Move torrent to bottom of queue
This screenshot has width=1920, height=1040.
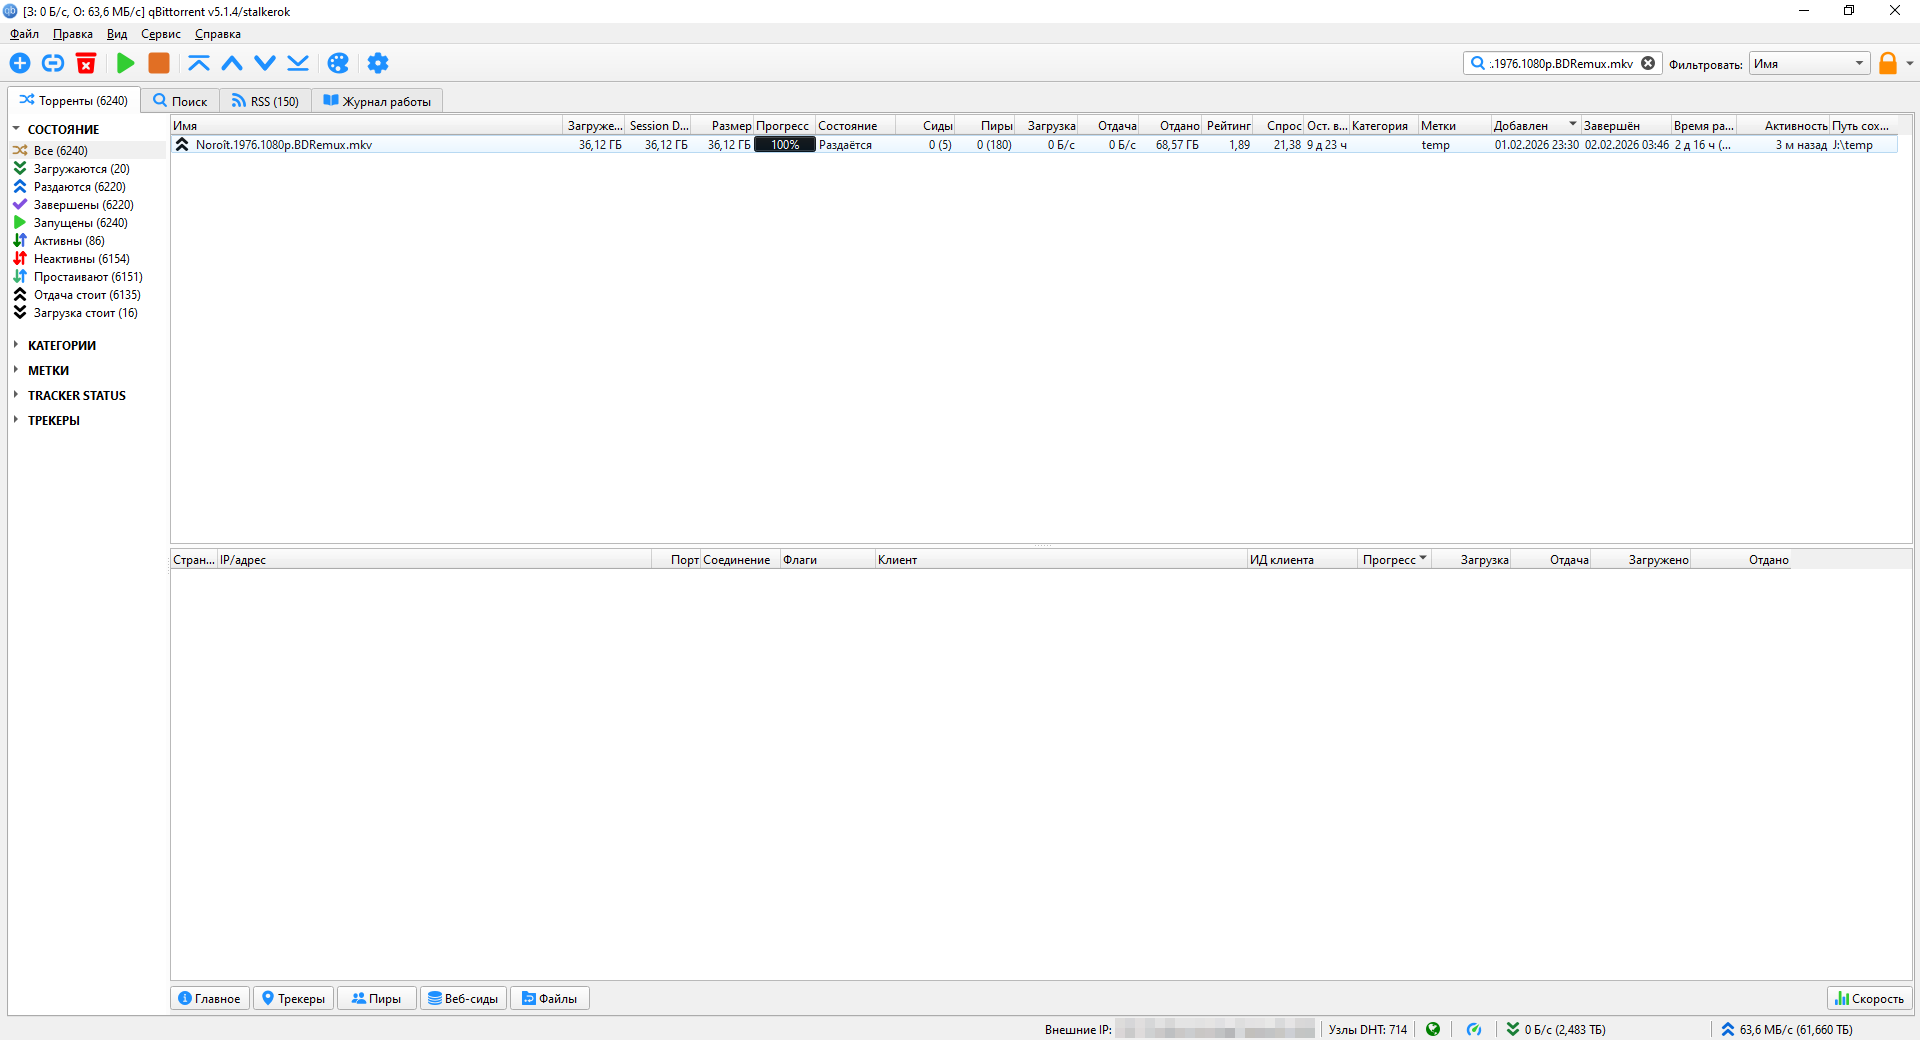(x=298, y=63)
